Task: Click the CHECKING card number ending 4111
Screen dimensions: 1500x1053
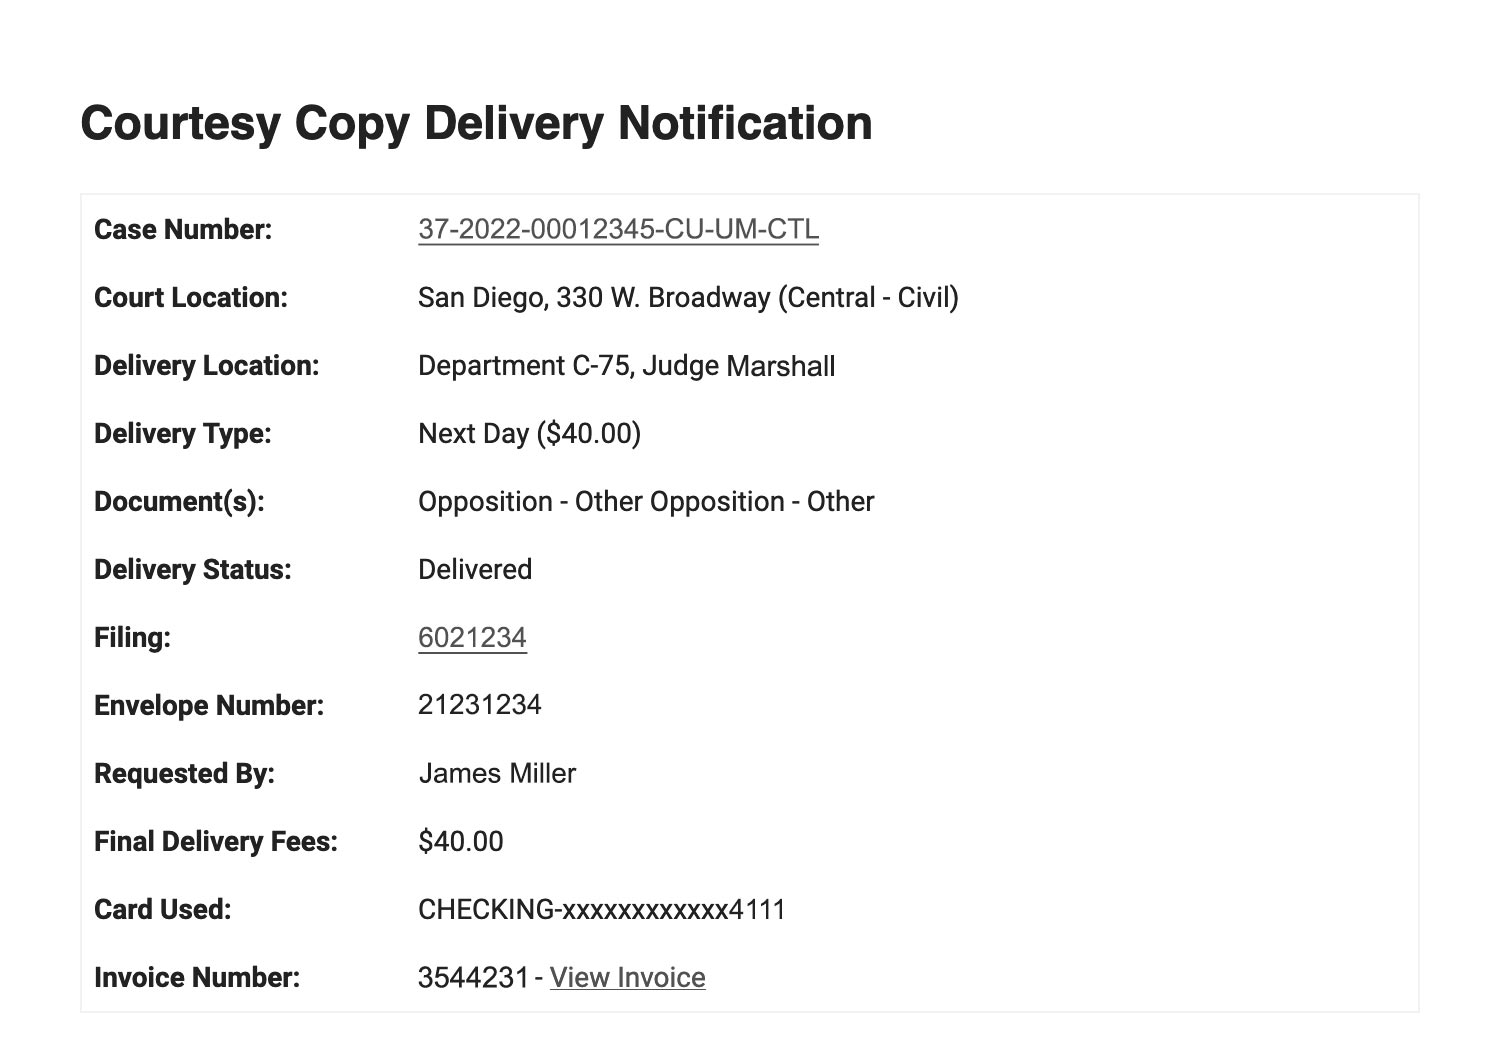Action: point(602,909)
